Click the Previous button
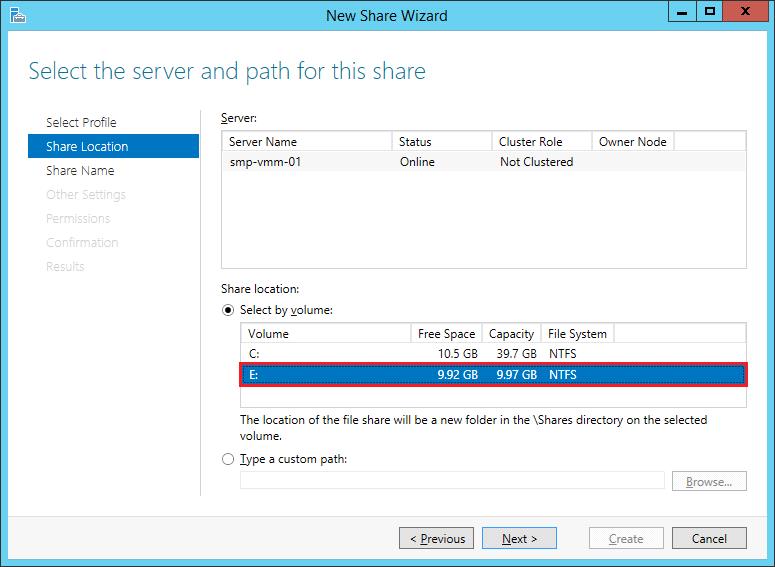Viewport: 775px width, 567px height. [x=436, y=538]
